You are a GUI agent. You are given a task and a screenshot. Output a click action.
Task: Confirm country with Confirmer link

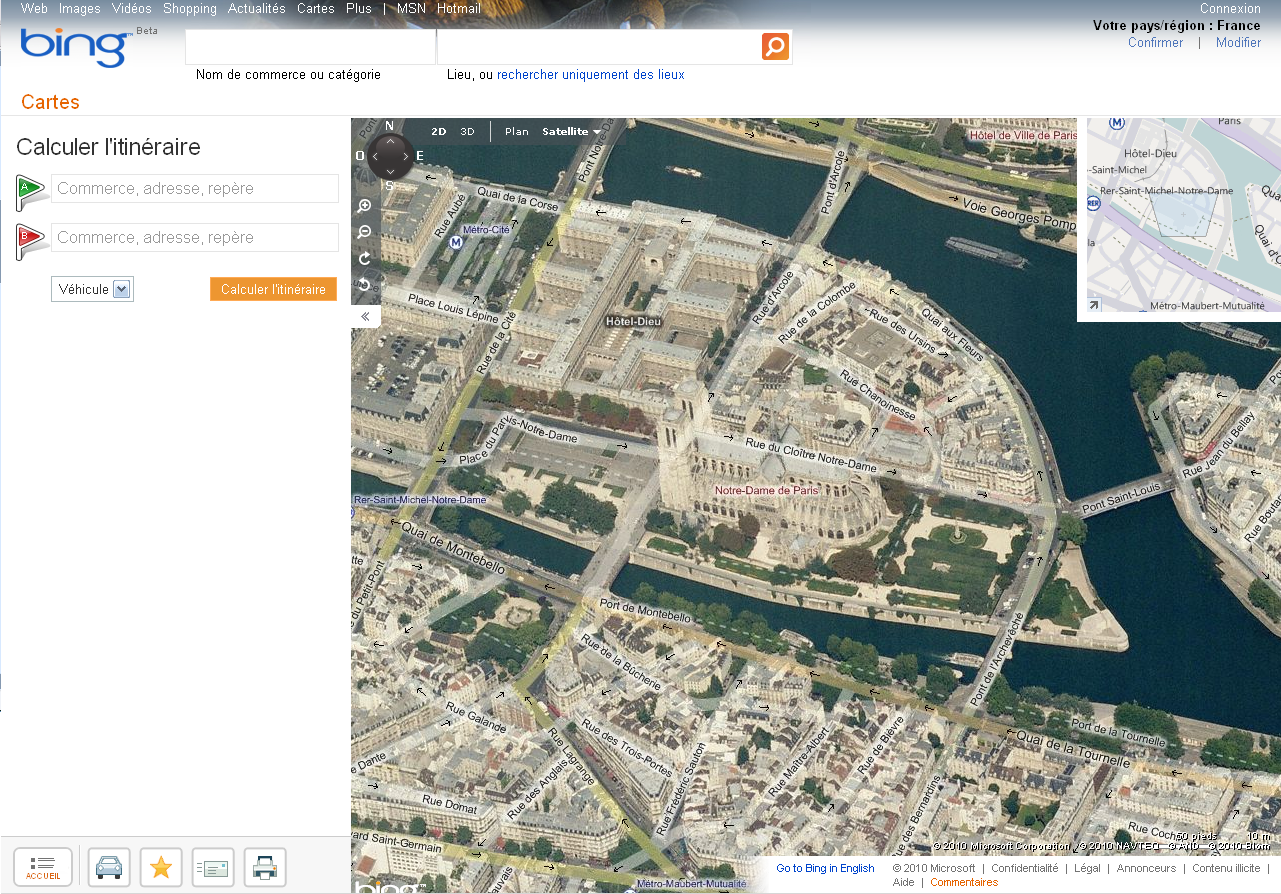click(x=1155, y=42)
